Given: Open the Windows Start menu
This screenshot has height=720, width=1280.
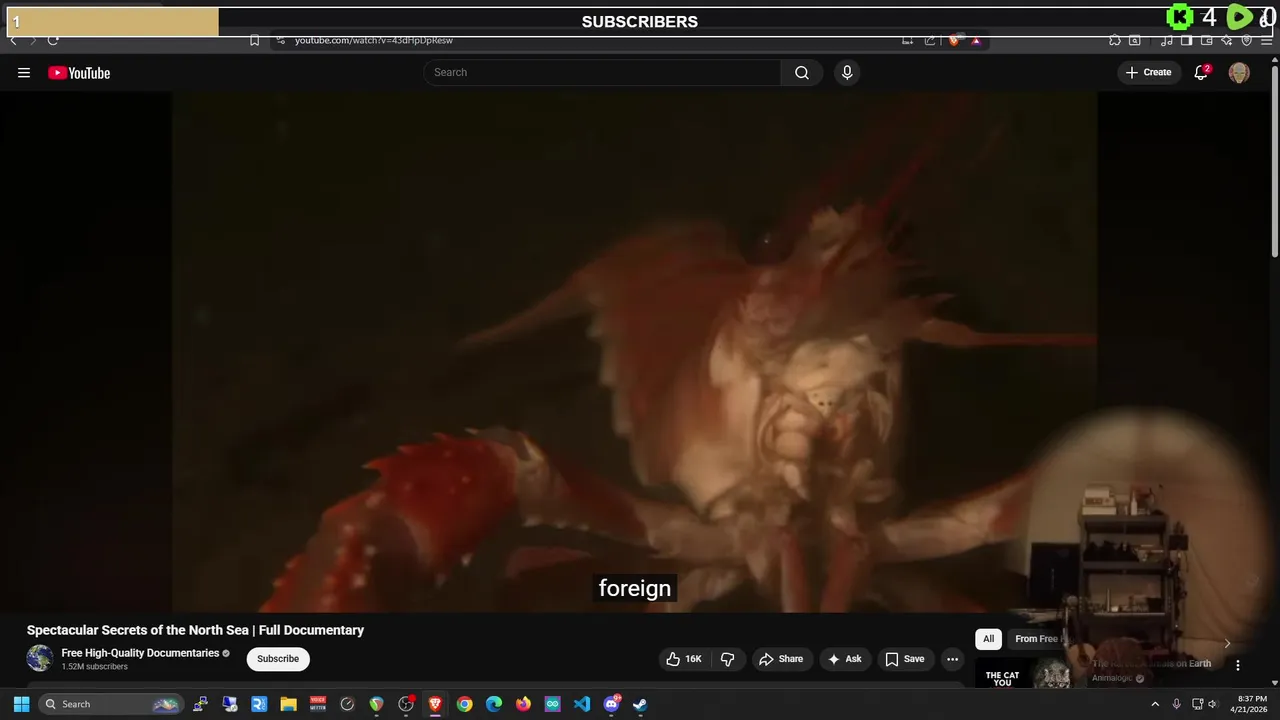Looking at the screenshot, I should coord(21,704).
